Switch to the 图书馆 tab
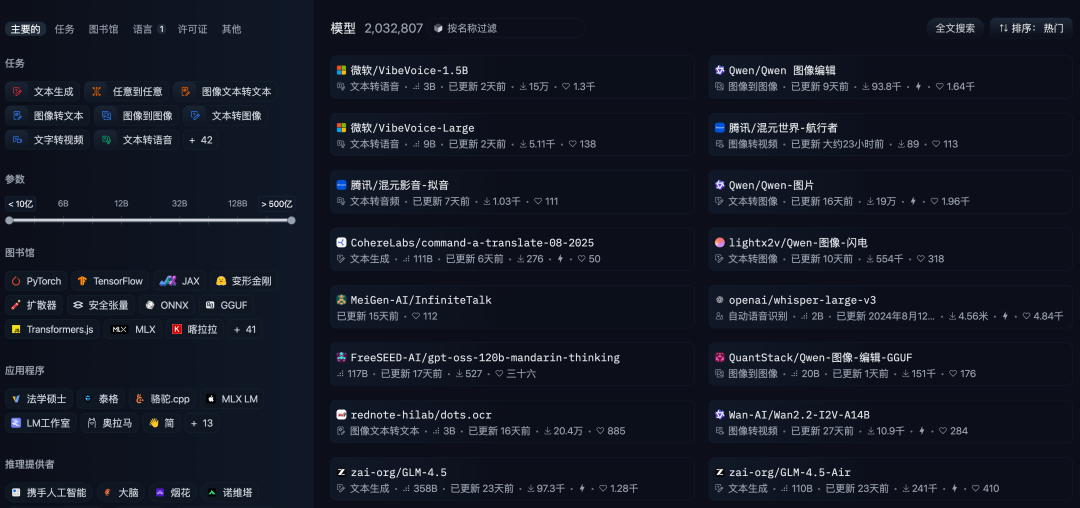Screen dimensions: 1080x508 (103, 29)
